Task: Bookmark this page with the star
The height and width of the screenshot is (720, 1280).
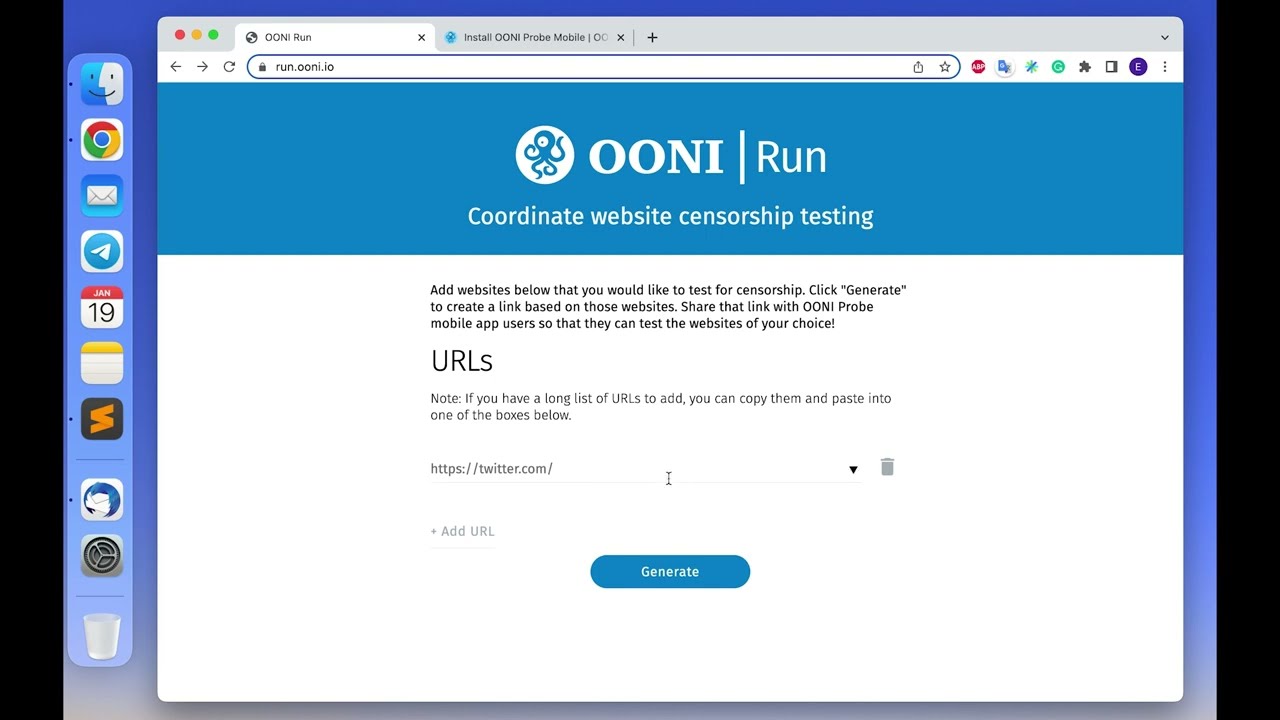Action: tap(944, 67)
